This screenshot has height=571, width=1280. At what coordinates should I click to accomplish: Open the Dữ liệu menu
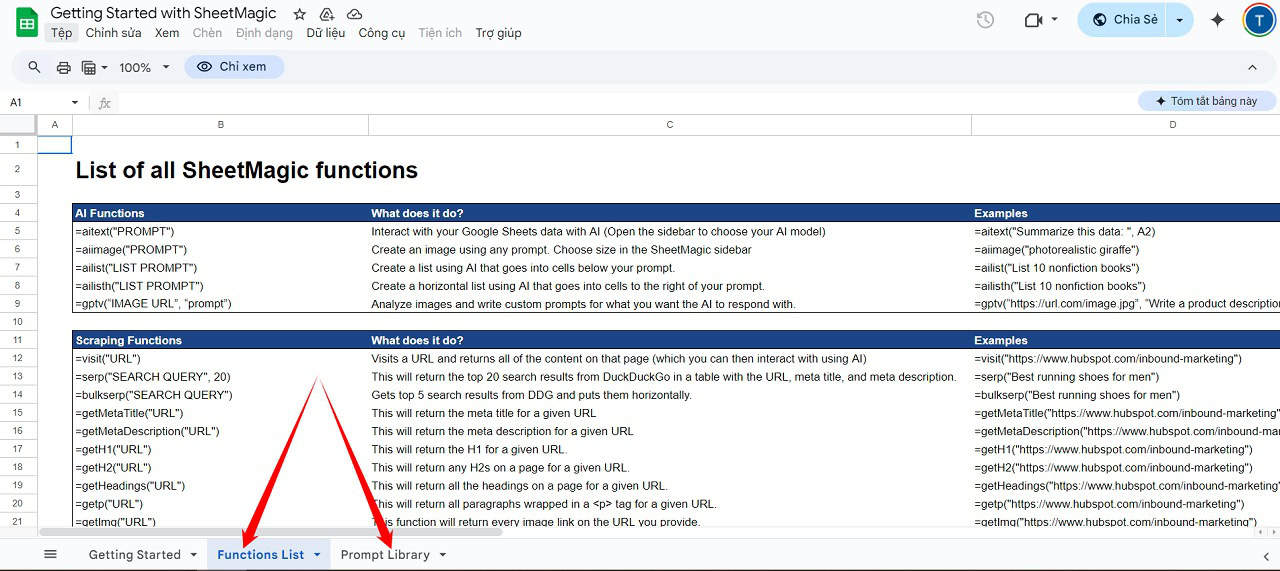tap(326, 33)
